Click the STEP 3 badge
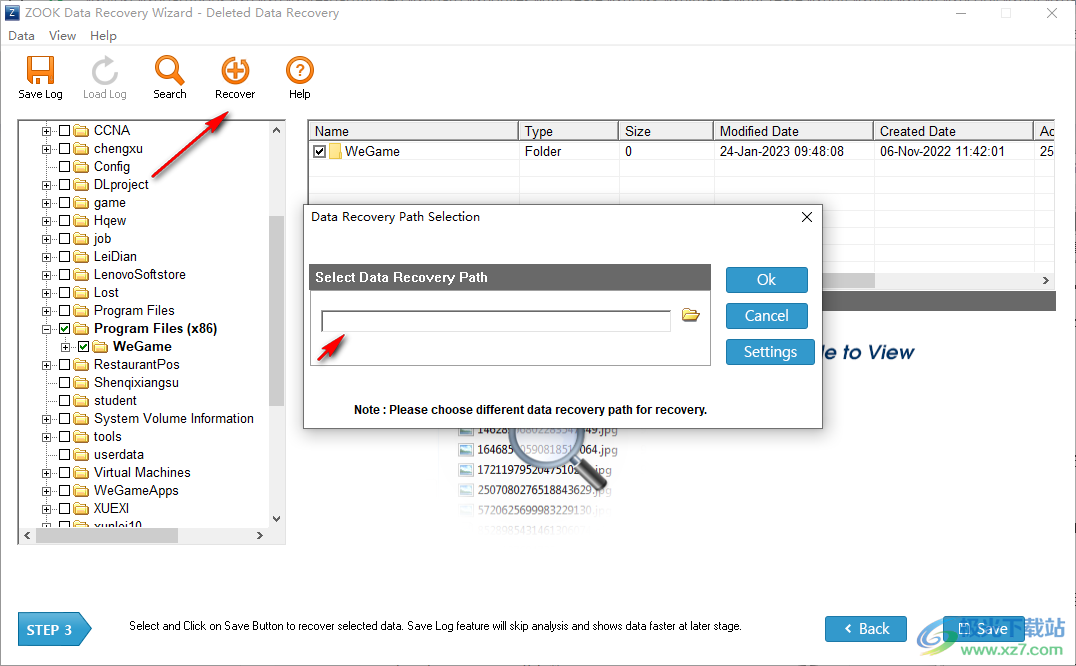1076x666 pixels. coord(52,629)
